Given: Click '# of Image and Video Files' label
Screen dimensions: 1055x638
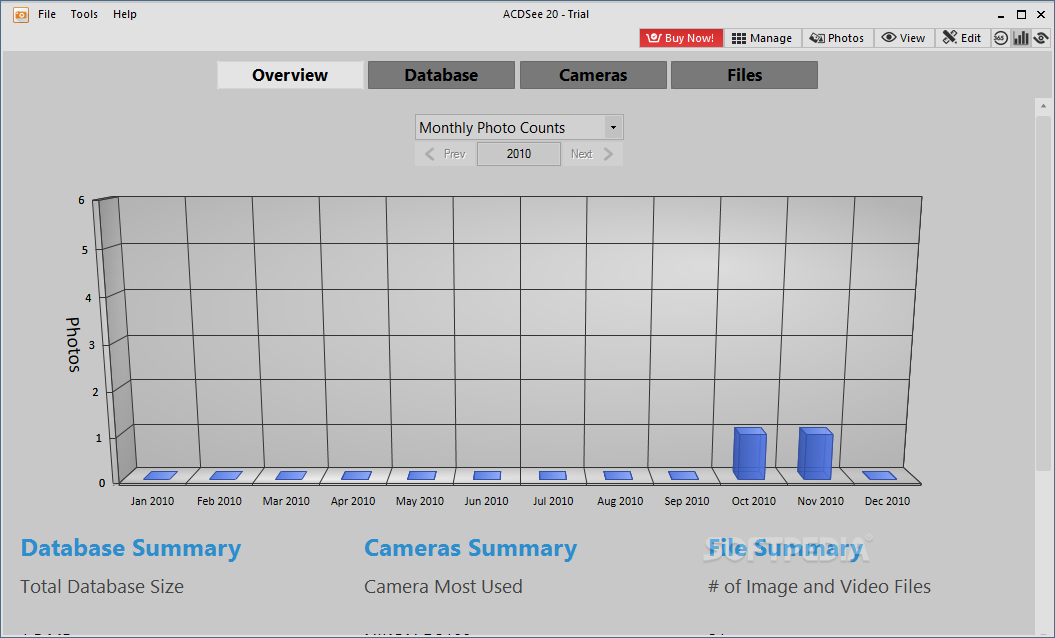Looking at the screenshot, I should point(820,587).
